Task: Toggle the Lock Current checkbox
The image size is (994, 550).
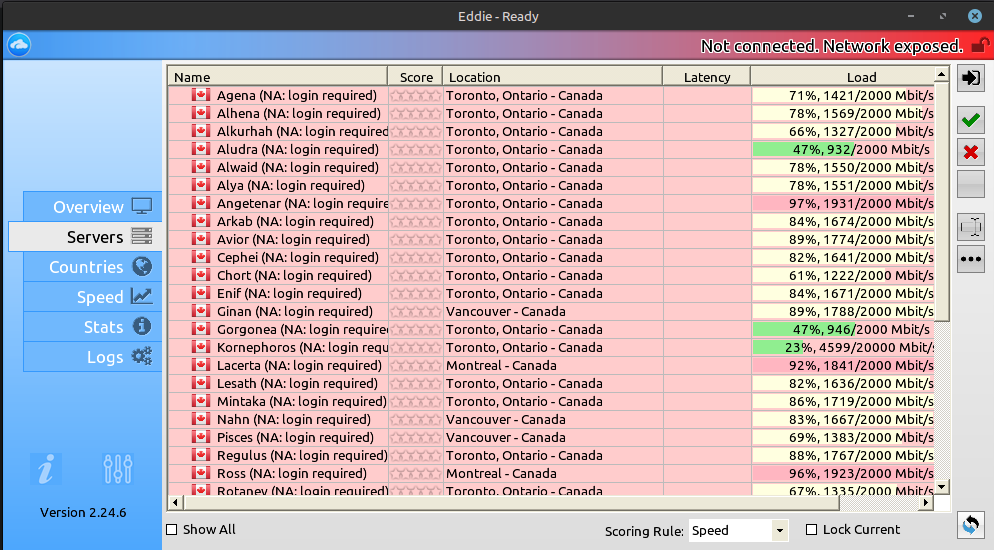Action: [x=811, y=530]
